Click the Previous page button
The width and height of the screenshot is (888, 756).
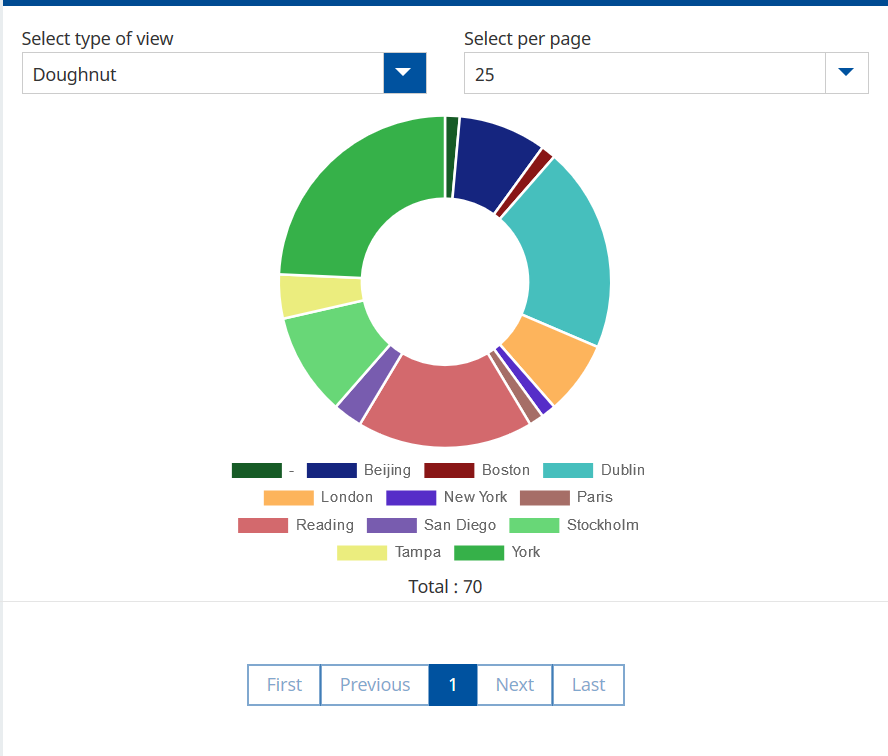(x=375, y=685)
